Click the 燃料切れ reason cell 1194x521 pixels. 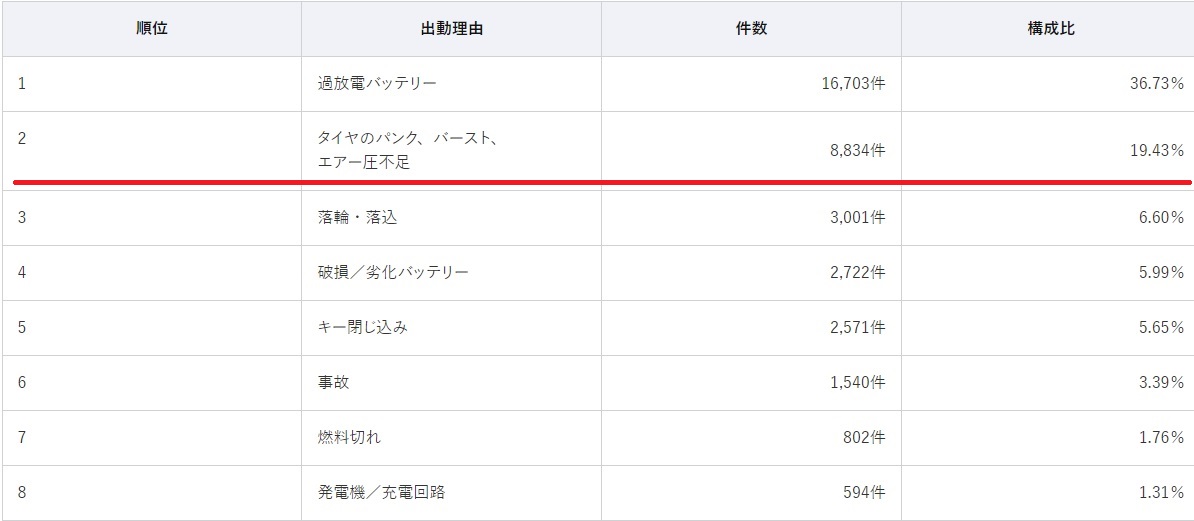pyautogui.click(x=349, y=437)
